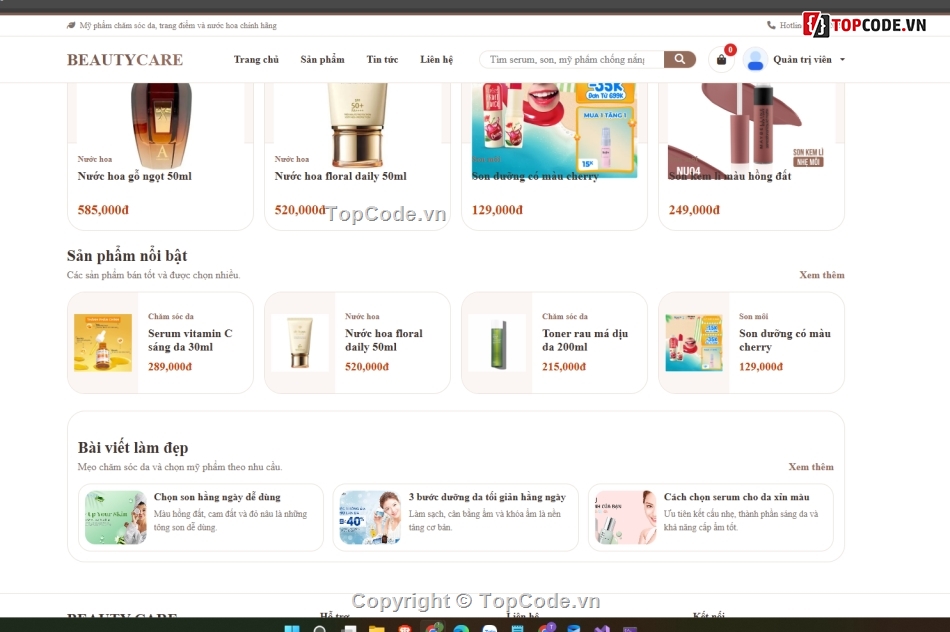Click Chăm sóc da label above Serum
950x632 pixels.
(x=171, y=316)
